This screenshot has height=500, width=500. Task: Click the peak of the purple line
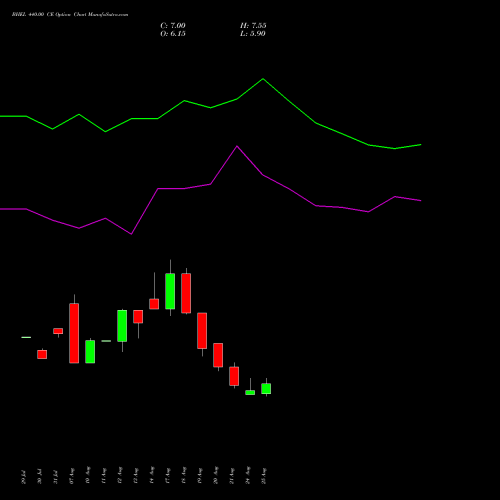point(237,146)
